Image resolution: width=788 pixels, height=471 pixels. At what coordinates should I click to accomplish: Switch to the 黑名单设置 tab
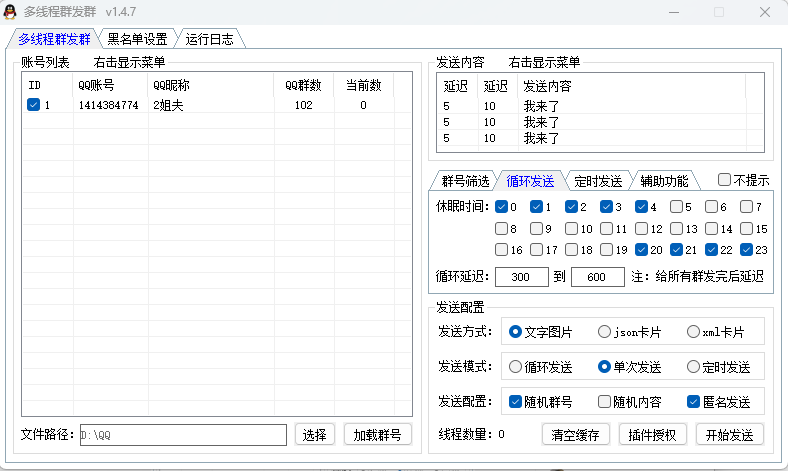(137, 39)
